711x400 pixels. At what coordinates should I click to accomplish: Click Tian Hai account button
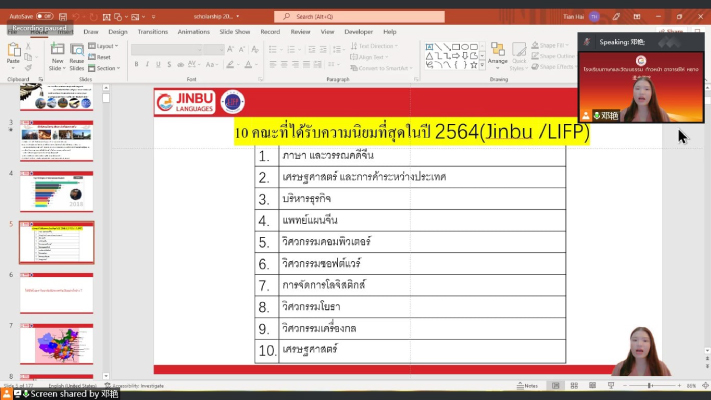(581, 17)
